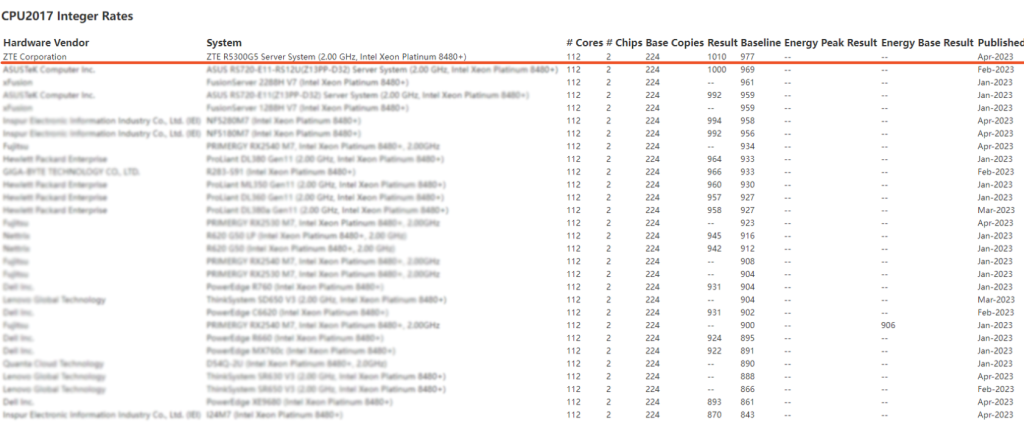Image resolution: width=1024 pixels, height=434 pixels.
Task: Select the Mar-2023 date in the DL380a row
Action: tap(996, 211)
